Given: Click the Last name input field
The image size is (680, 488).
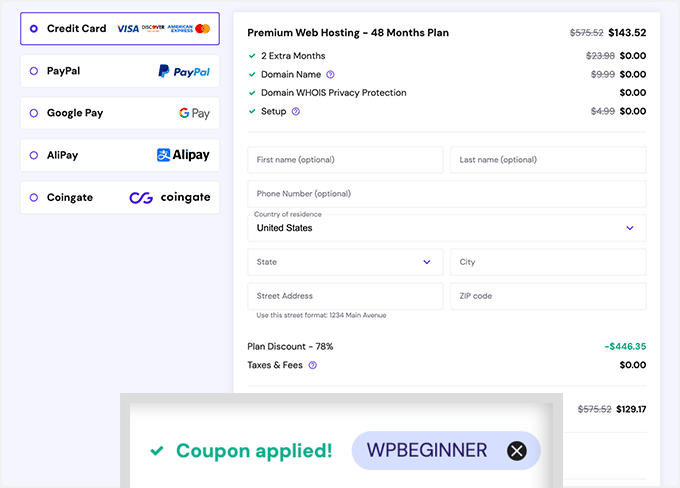Looking at the screenshot, I should coord(548,160).
